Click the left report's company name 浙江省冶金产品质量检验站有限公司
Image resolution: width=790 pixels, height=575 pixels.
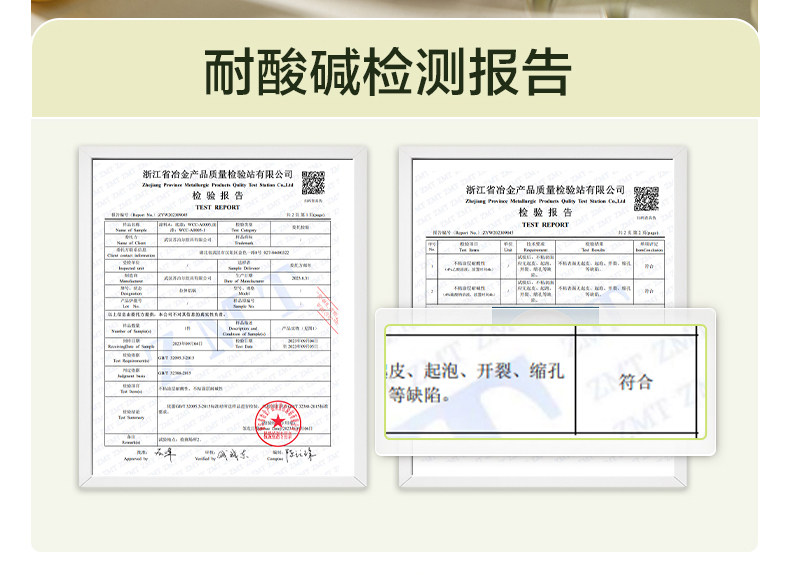click(x=218, y=174)
